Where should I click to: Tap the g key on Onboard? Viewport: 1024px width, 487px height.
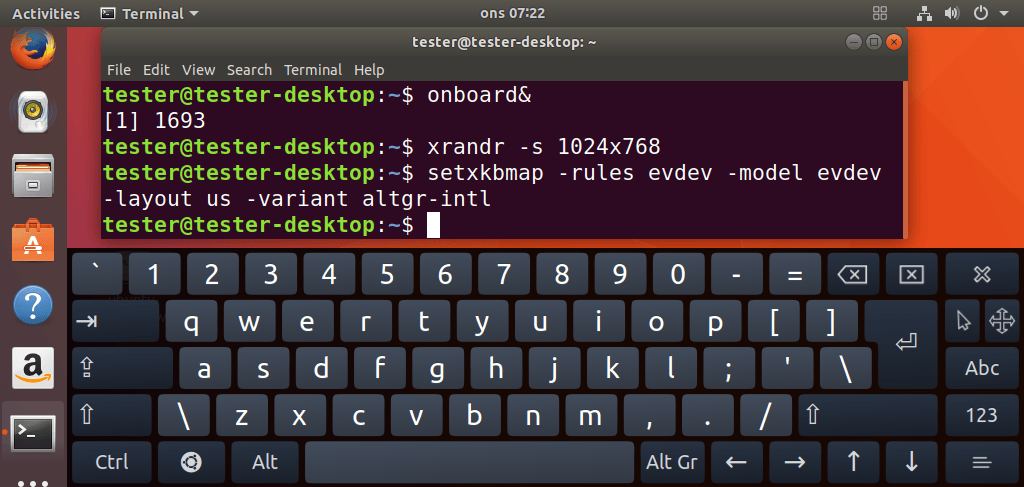point(438,368)
